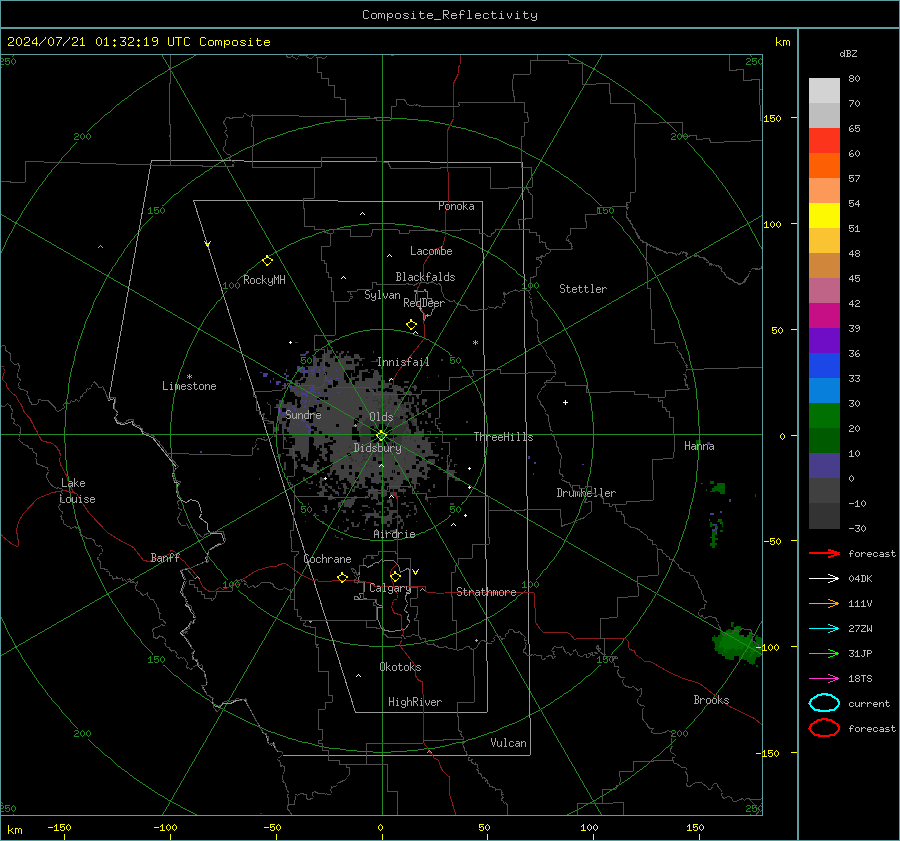The height and width of the screenshot is (841, 900).
Task: Click the HighRiver label
Action: 415,702
